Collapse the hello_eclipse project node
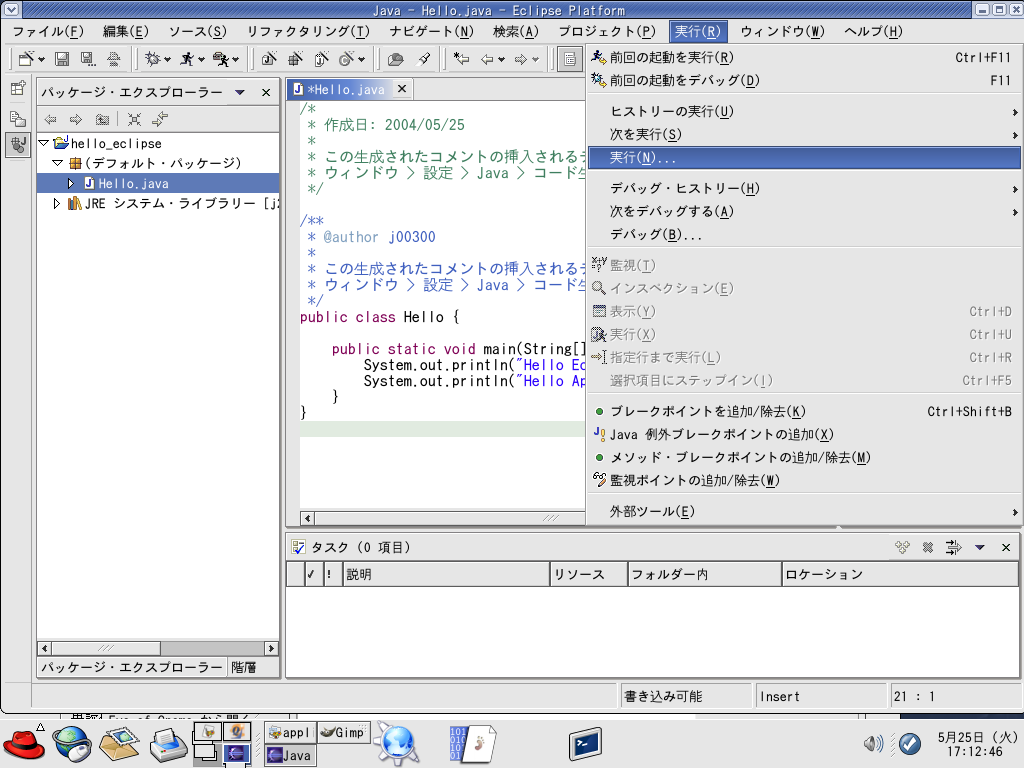Image resolution: width=1024 pixels, height=768 pixels. tap(44, 142)
